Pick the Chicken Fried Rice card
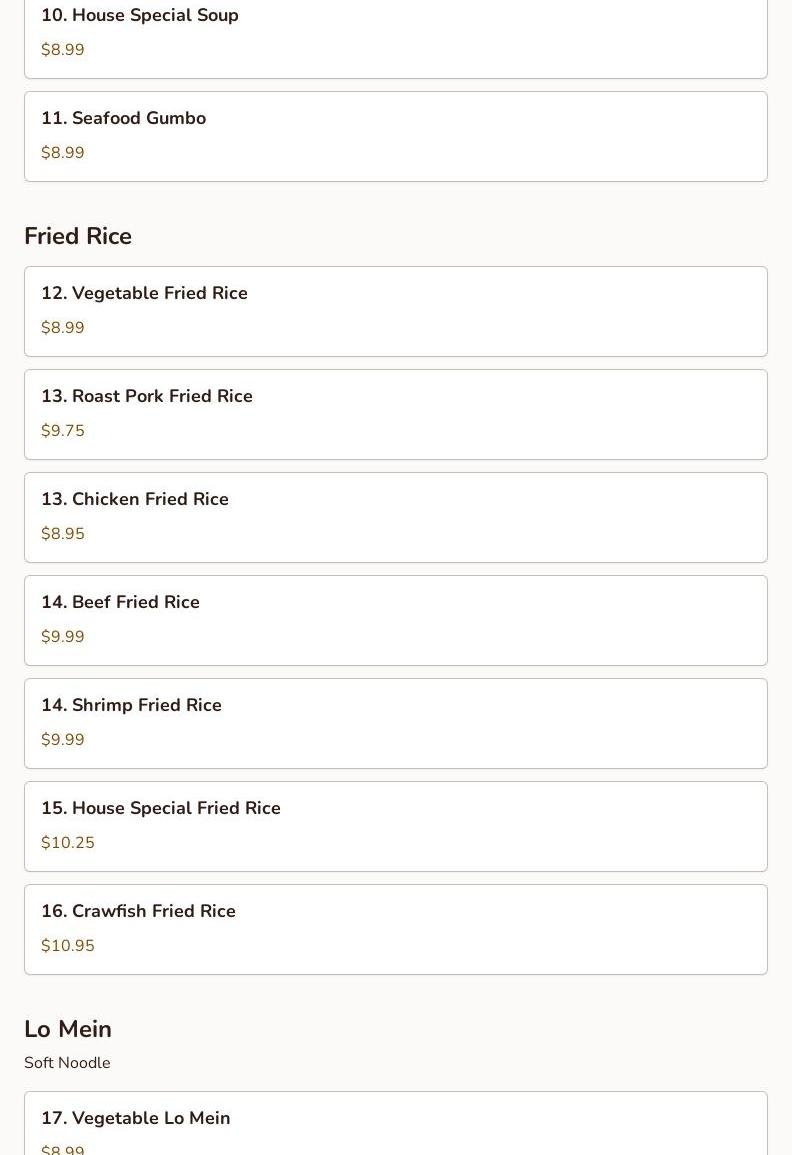The image size is (792, 1155). pos(396,518)
